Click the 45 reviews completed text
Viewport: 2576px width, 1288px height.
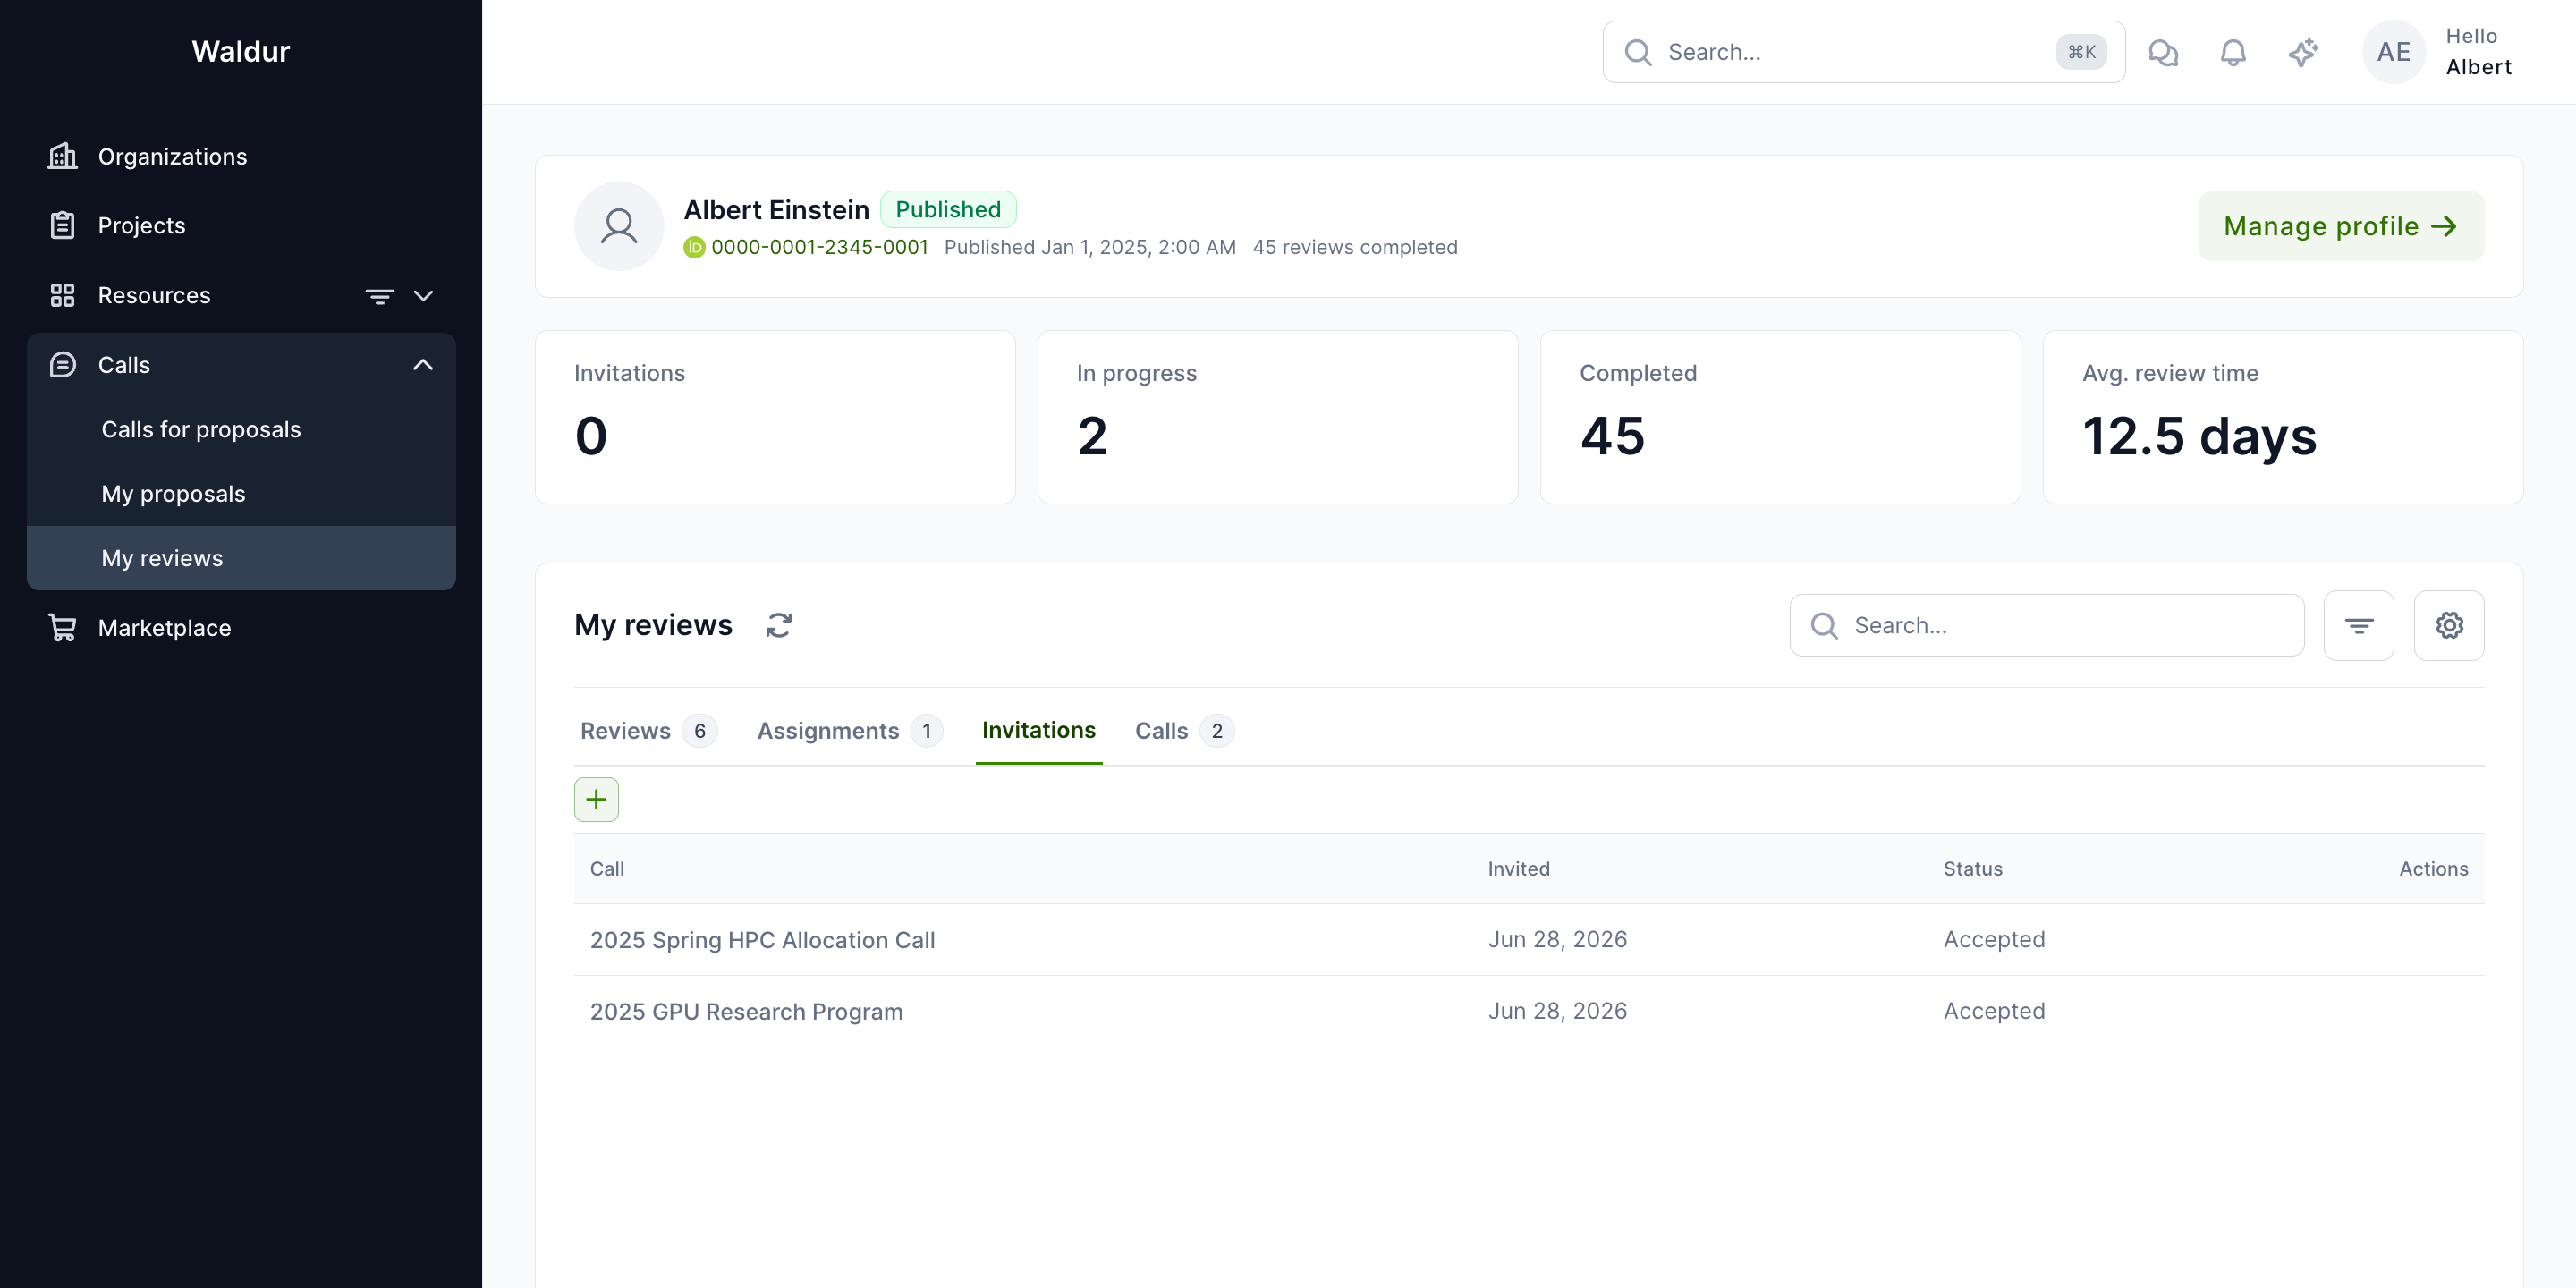click(1355, 247)
